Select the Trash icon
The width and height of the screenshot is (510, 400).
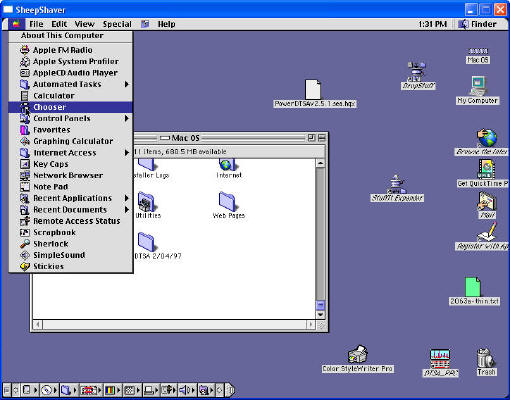point(486,361)
